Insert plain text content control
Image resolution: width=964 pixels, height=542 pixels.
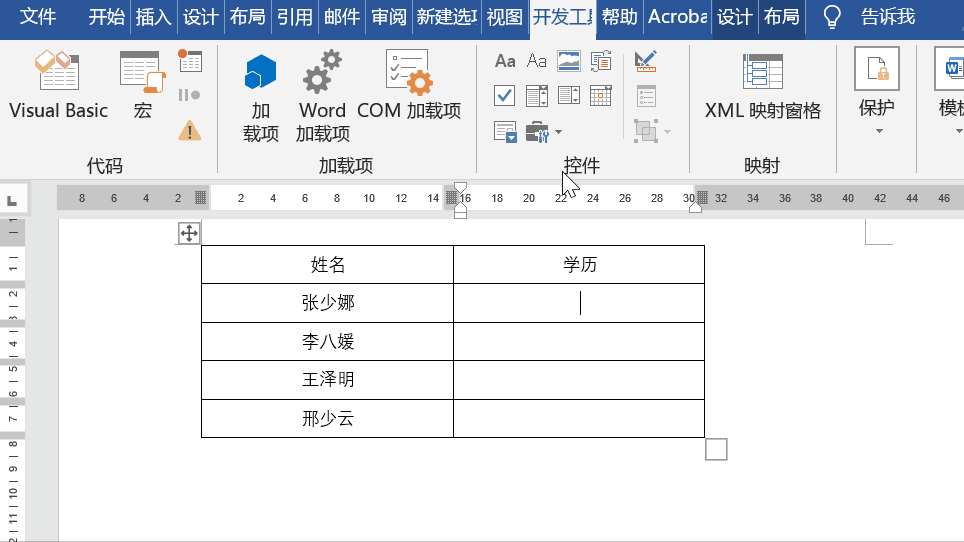(x=537, y=61)
